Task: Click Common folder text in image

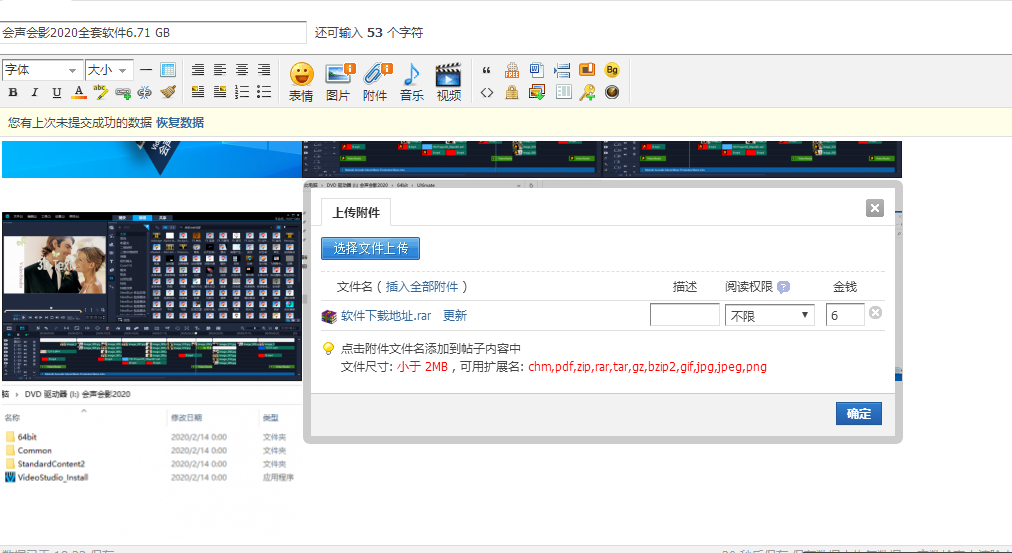Action: tap(34, 450)
